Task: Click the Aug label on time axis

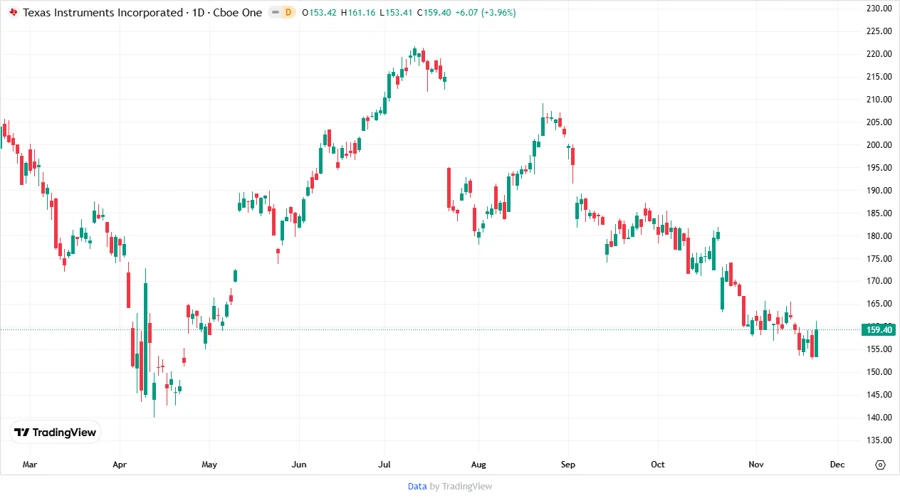Action: click(x=478, y=464)
